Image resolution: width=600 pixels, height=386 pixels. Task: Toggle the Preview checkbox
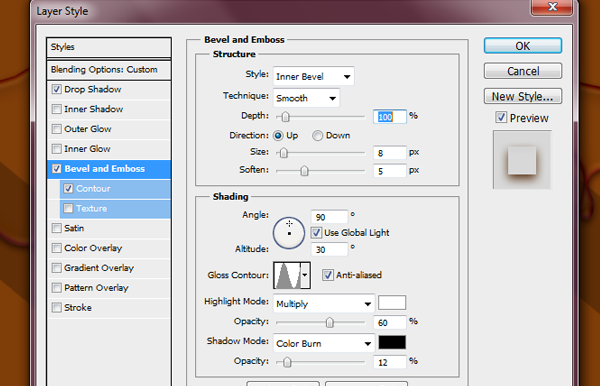pos(501,117)
